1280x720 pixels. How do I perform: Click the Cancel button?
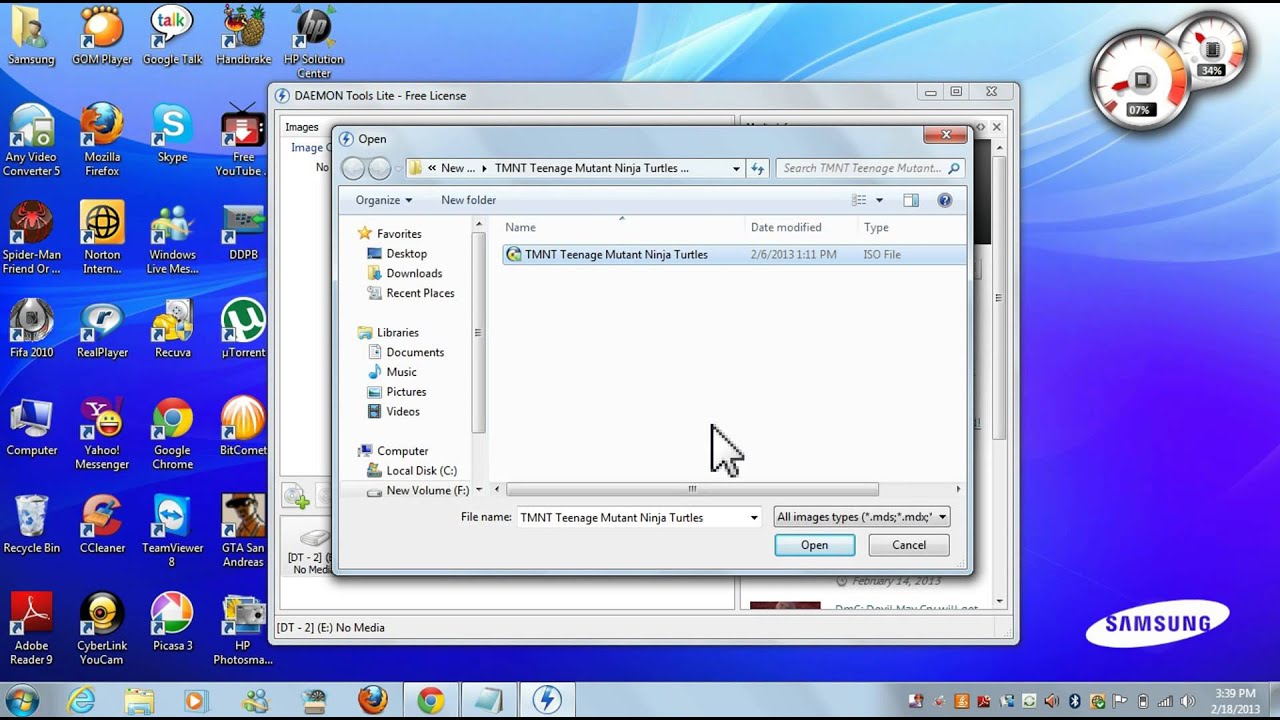(x=909, y=545)
